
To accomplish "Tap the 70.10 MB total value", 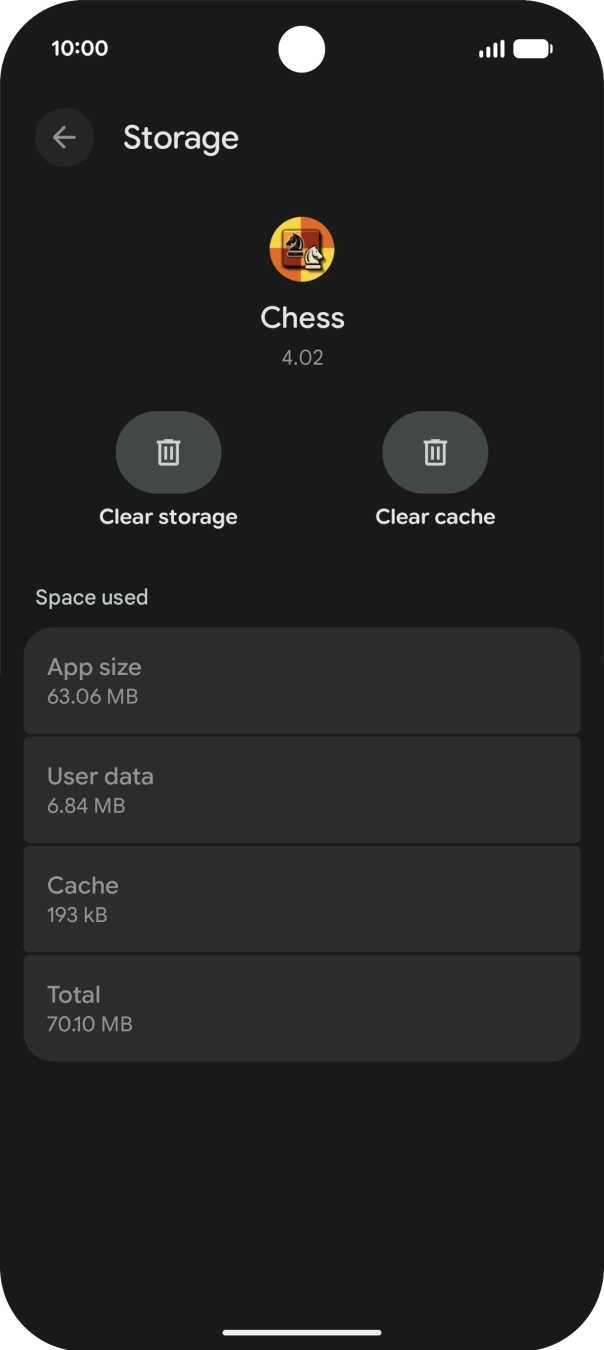I will pyautogui.click(x=89, y=1023).
